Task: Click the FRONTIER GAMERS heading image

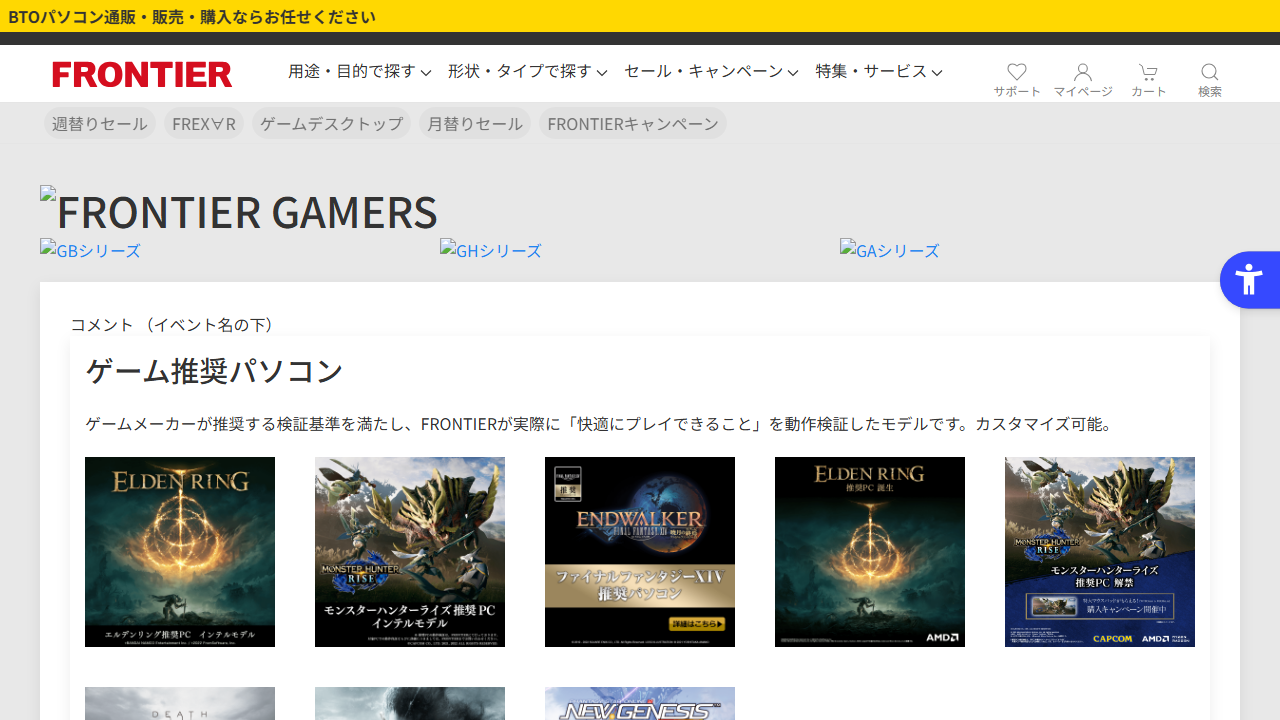Action: click(x=239, y=210)
